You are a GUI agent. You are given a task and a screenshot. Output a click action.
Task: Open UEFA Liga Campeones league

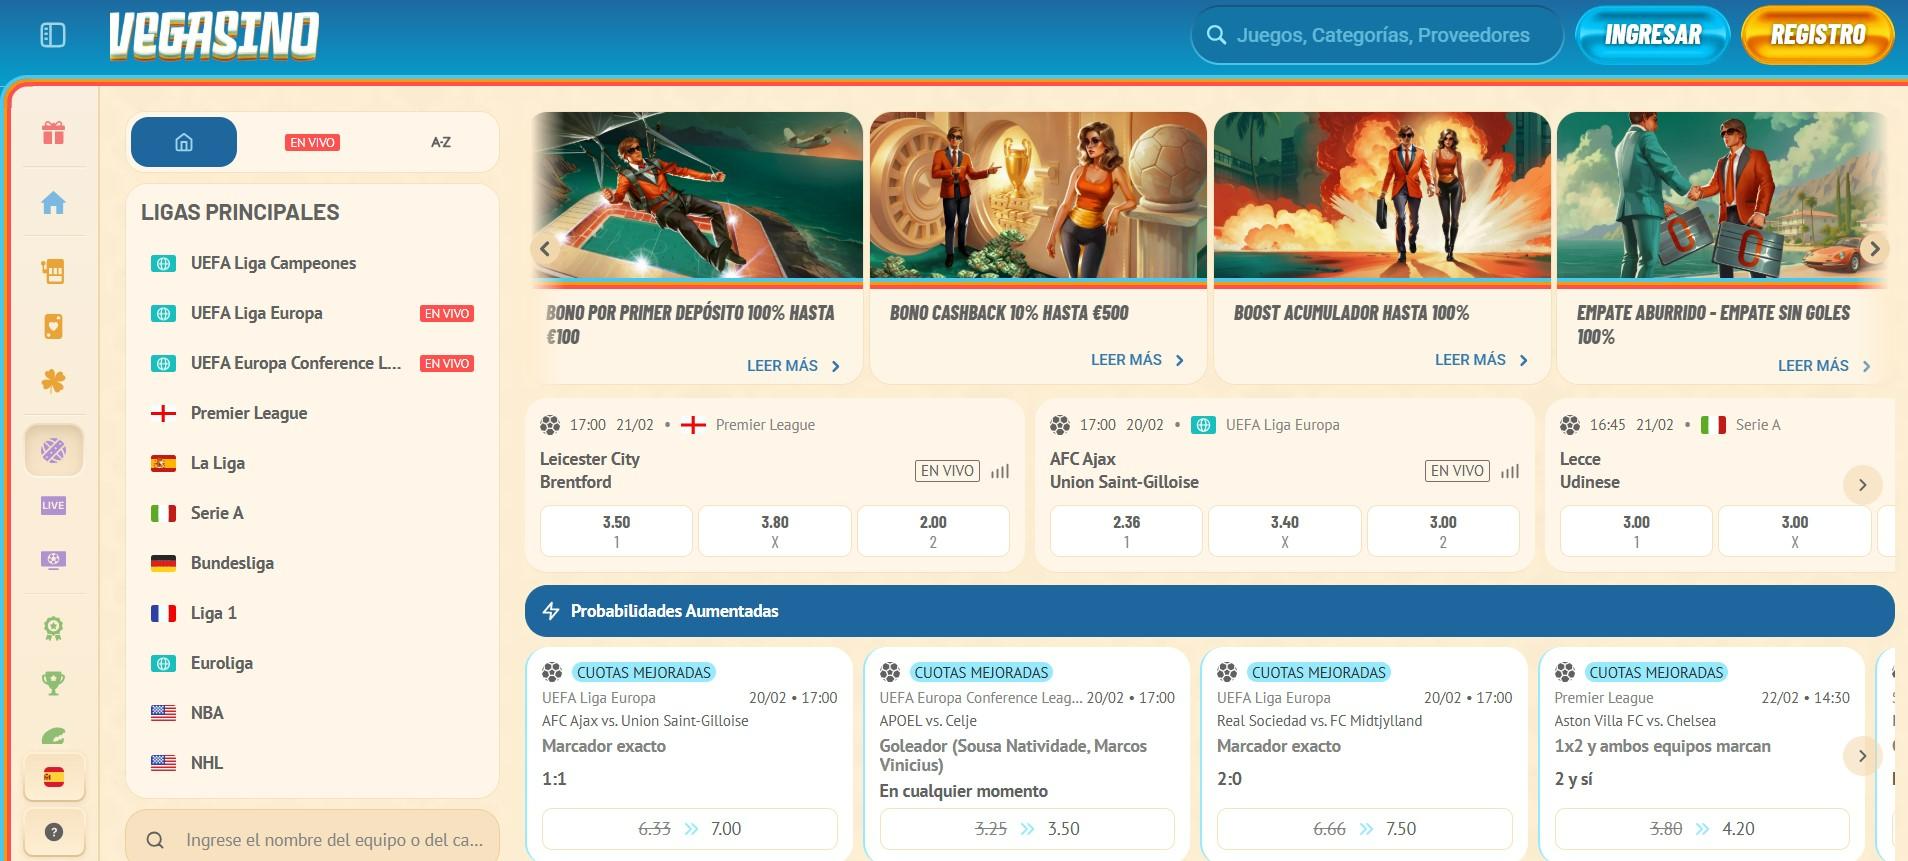312,263
